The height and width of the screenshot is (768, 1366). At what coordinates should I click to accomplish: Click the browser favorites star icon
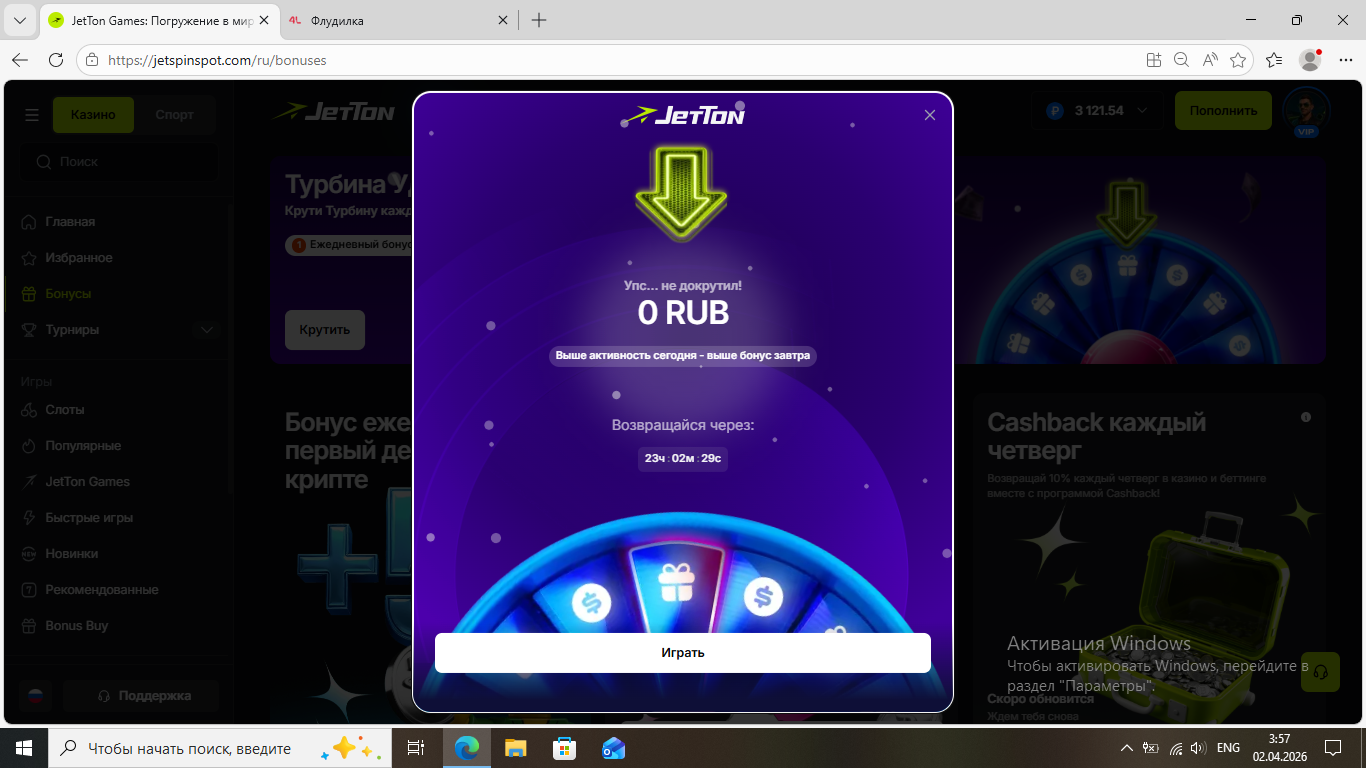pos(1238,60)
